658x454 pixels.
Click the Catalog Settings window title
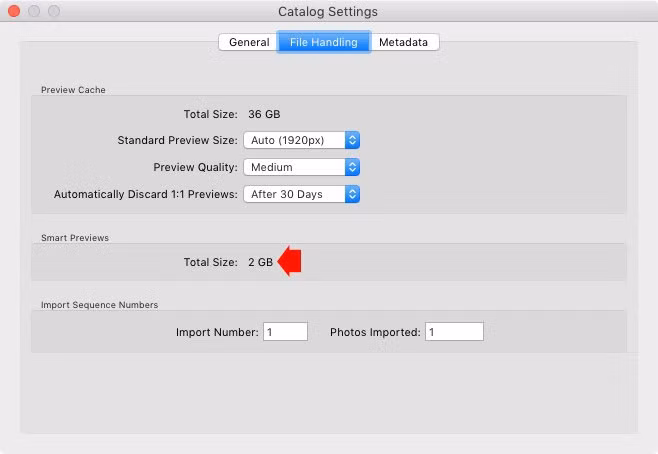pos(328,12)
